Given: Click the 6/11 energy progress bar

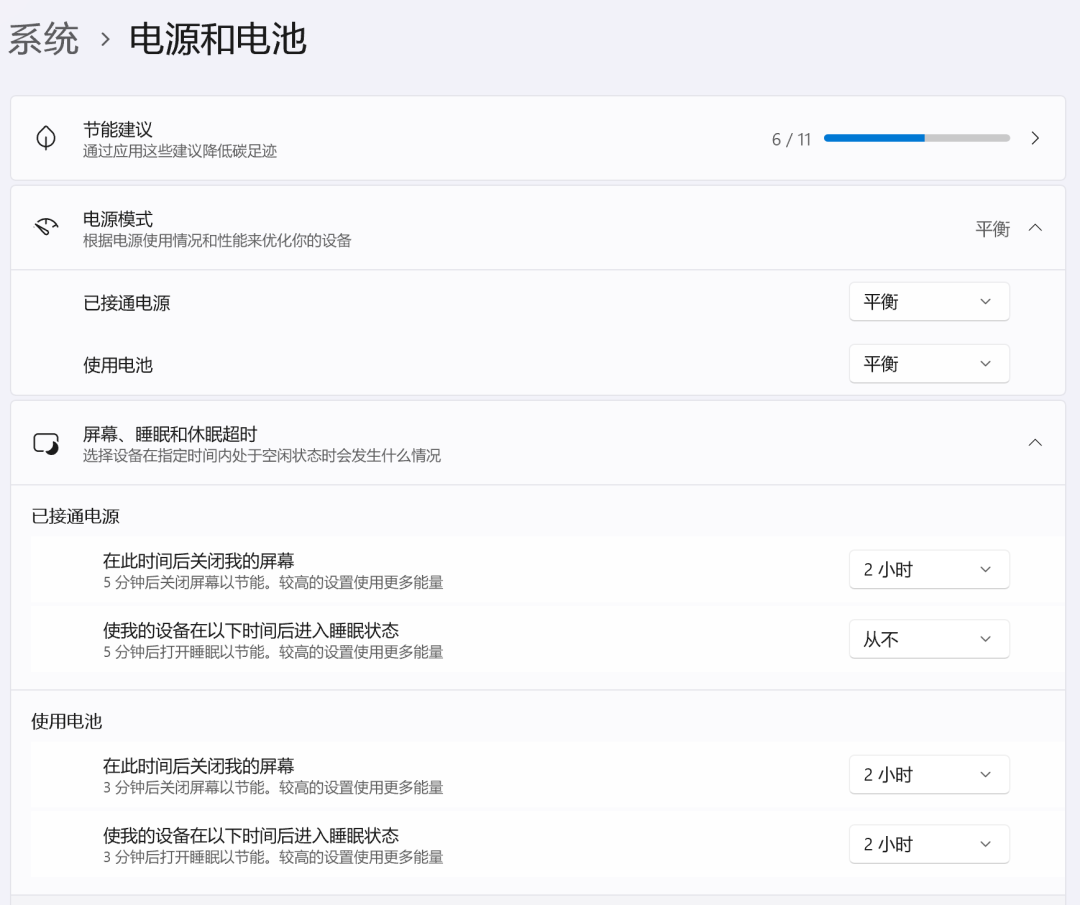Looking at the screenshot, I should 915,138.
